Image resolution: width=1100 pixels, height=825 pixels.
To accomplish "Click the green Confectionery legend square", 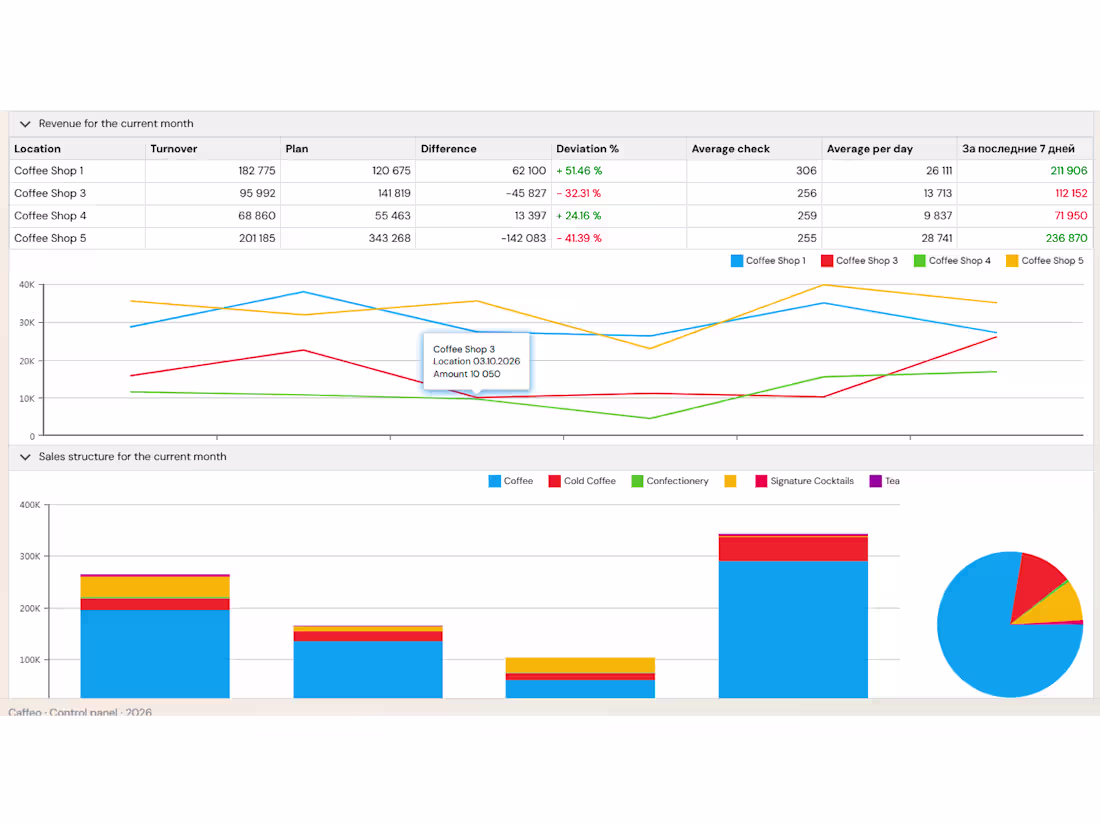I will (x=637, y=481).
